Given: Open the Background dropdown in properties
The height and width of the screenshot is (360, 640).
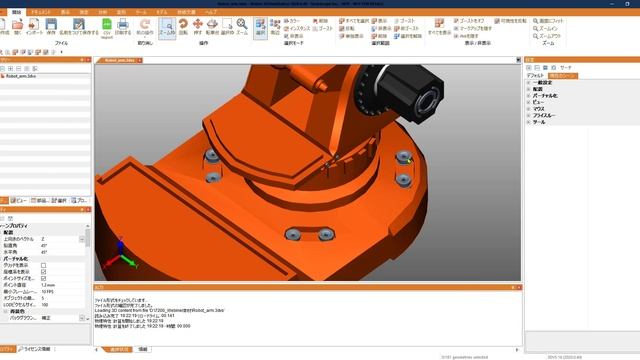Looking at the screenshot, I should tap(82, 318).
